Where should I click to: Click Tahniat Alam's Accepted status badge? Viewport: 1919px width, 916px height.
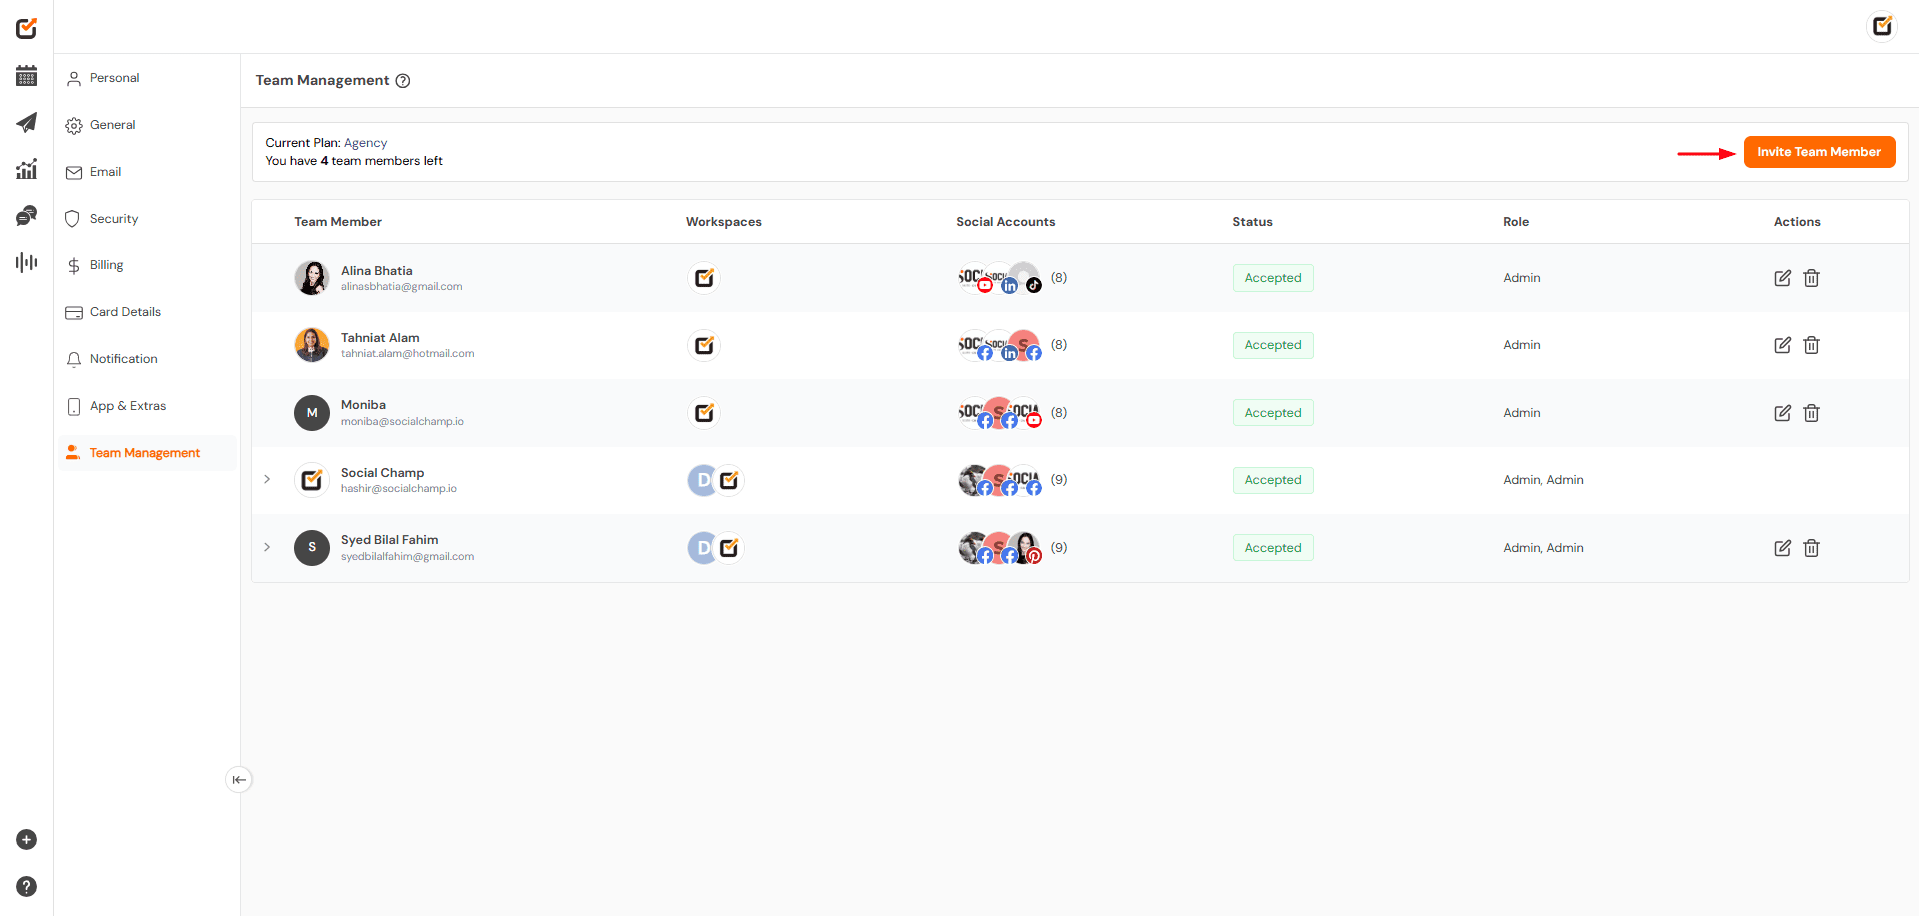[x=1272, y=344]
